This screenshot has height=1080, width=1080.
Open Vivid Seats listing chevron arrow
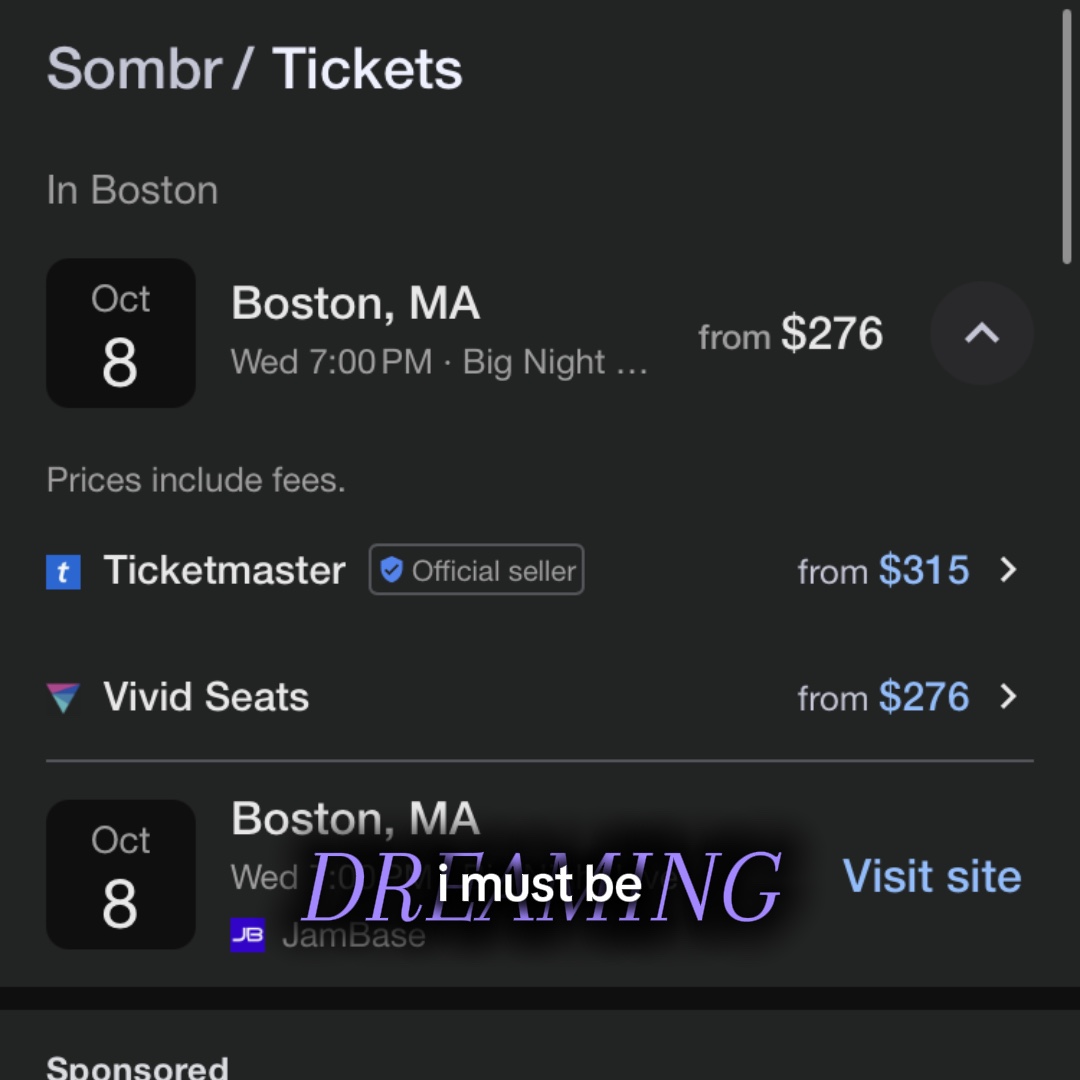[1008, 696]
